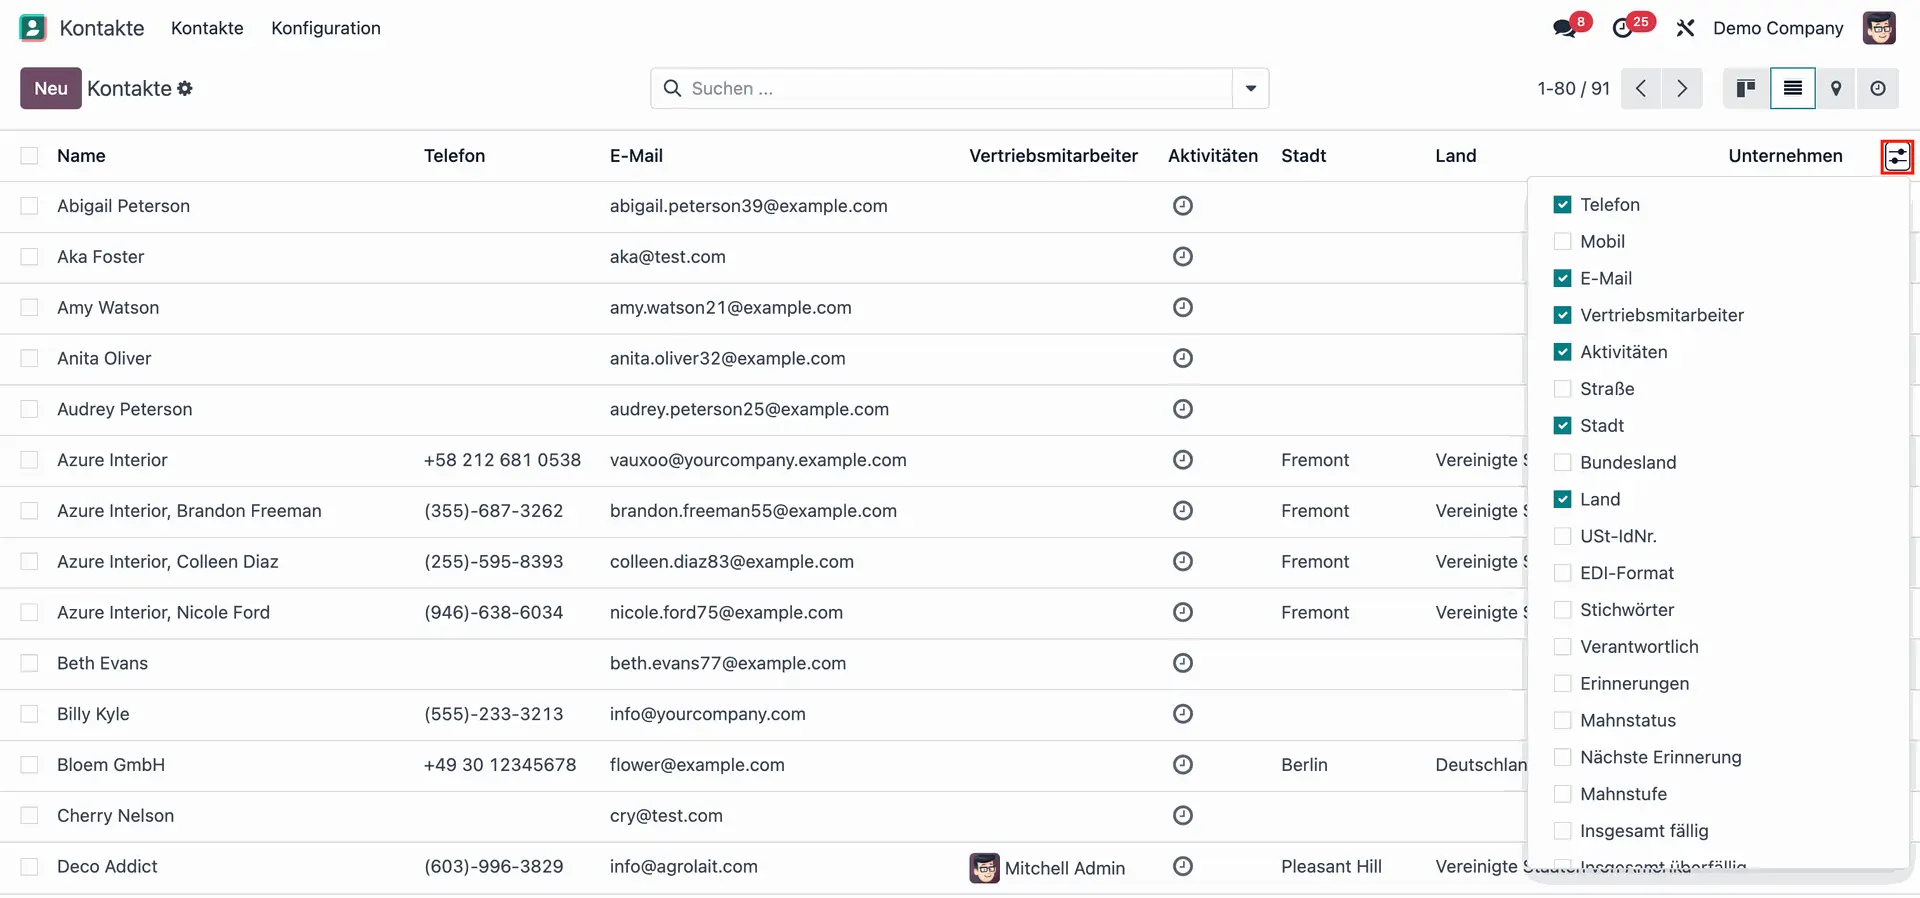The width and height of the screenshot is (1920, 898).
Task: Click the debug tools wrench icon
Action: click(1685, 28)
